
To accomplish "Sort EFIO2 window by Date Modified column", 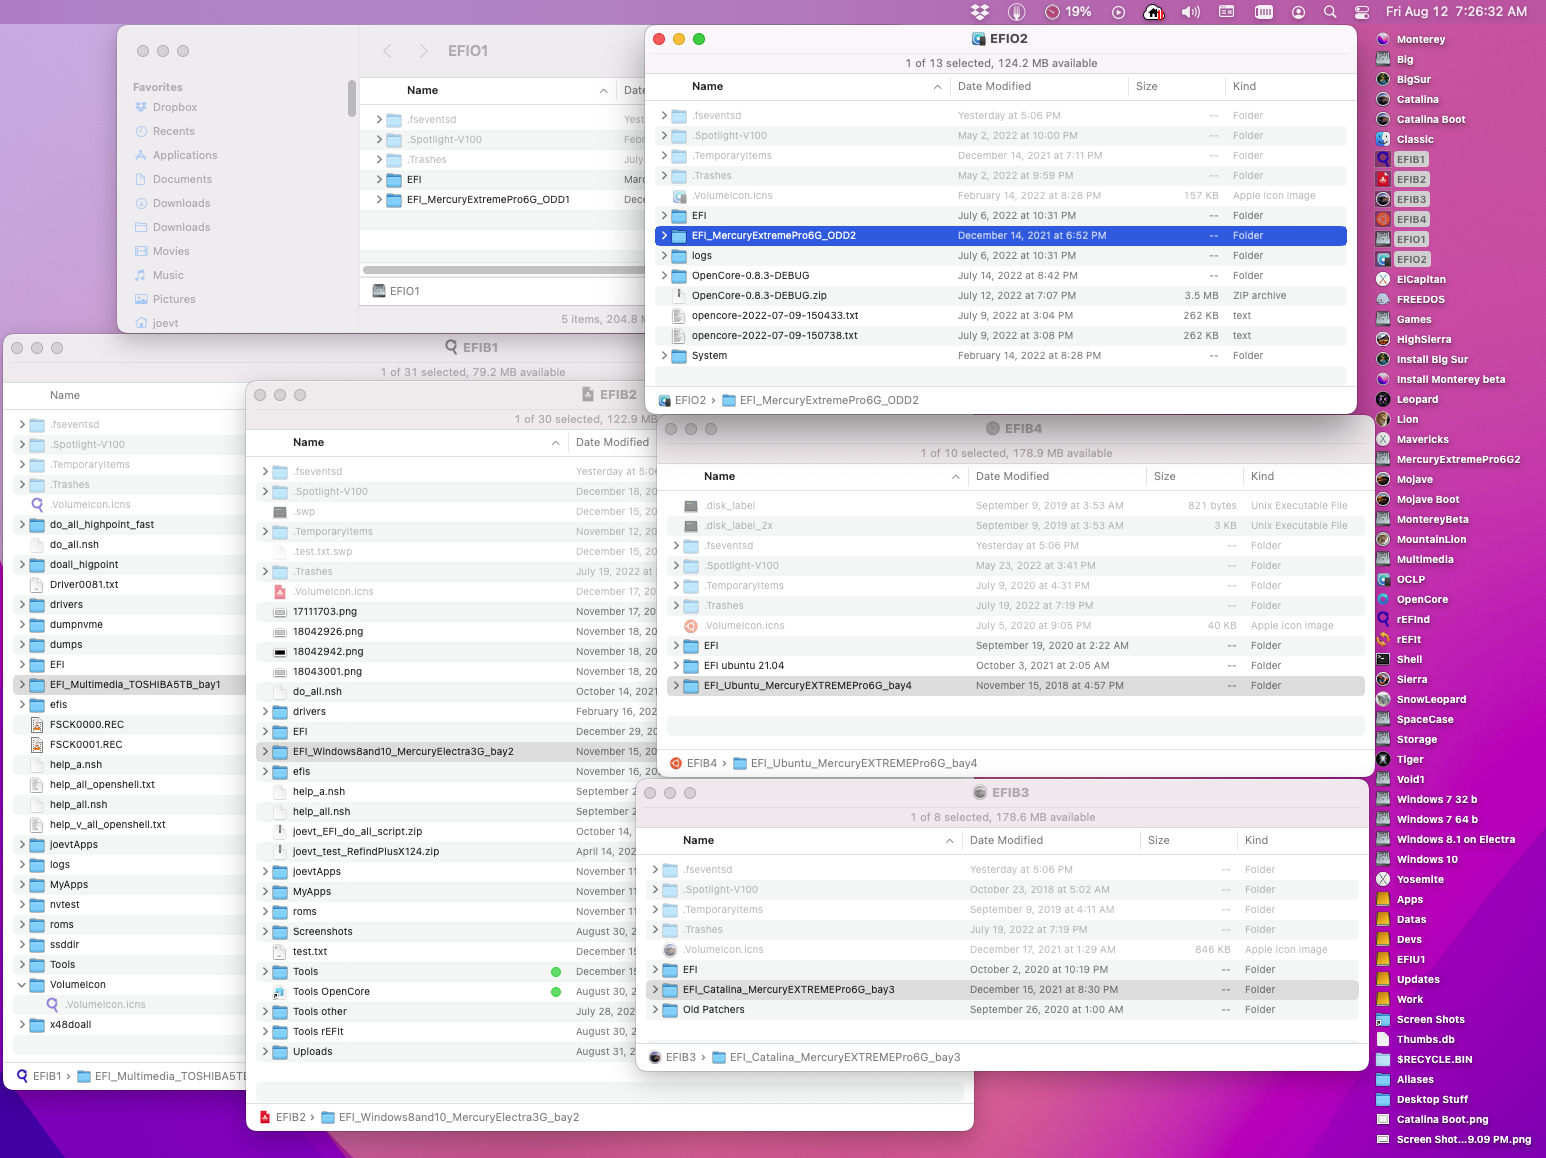I will (x=994, y=87).
